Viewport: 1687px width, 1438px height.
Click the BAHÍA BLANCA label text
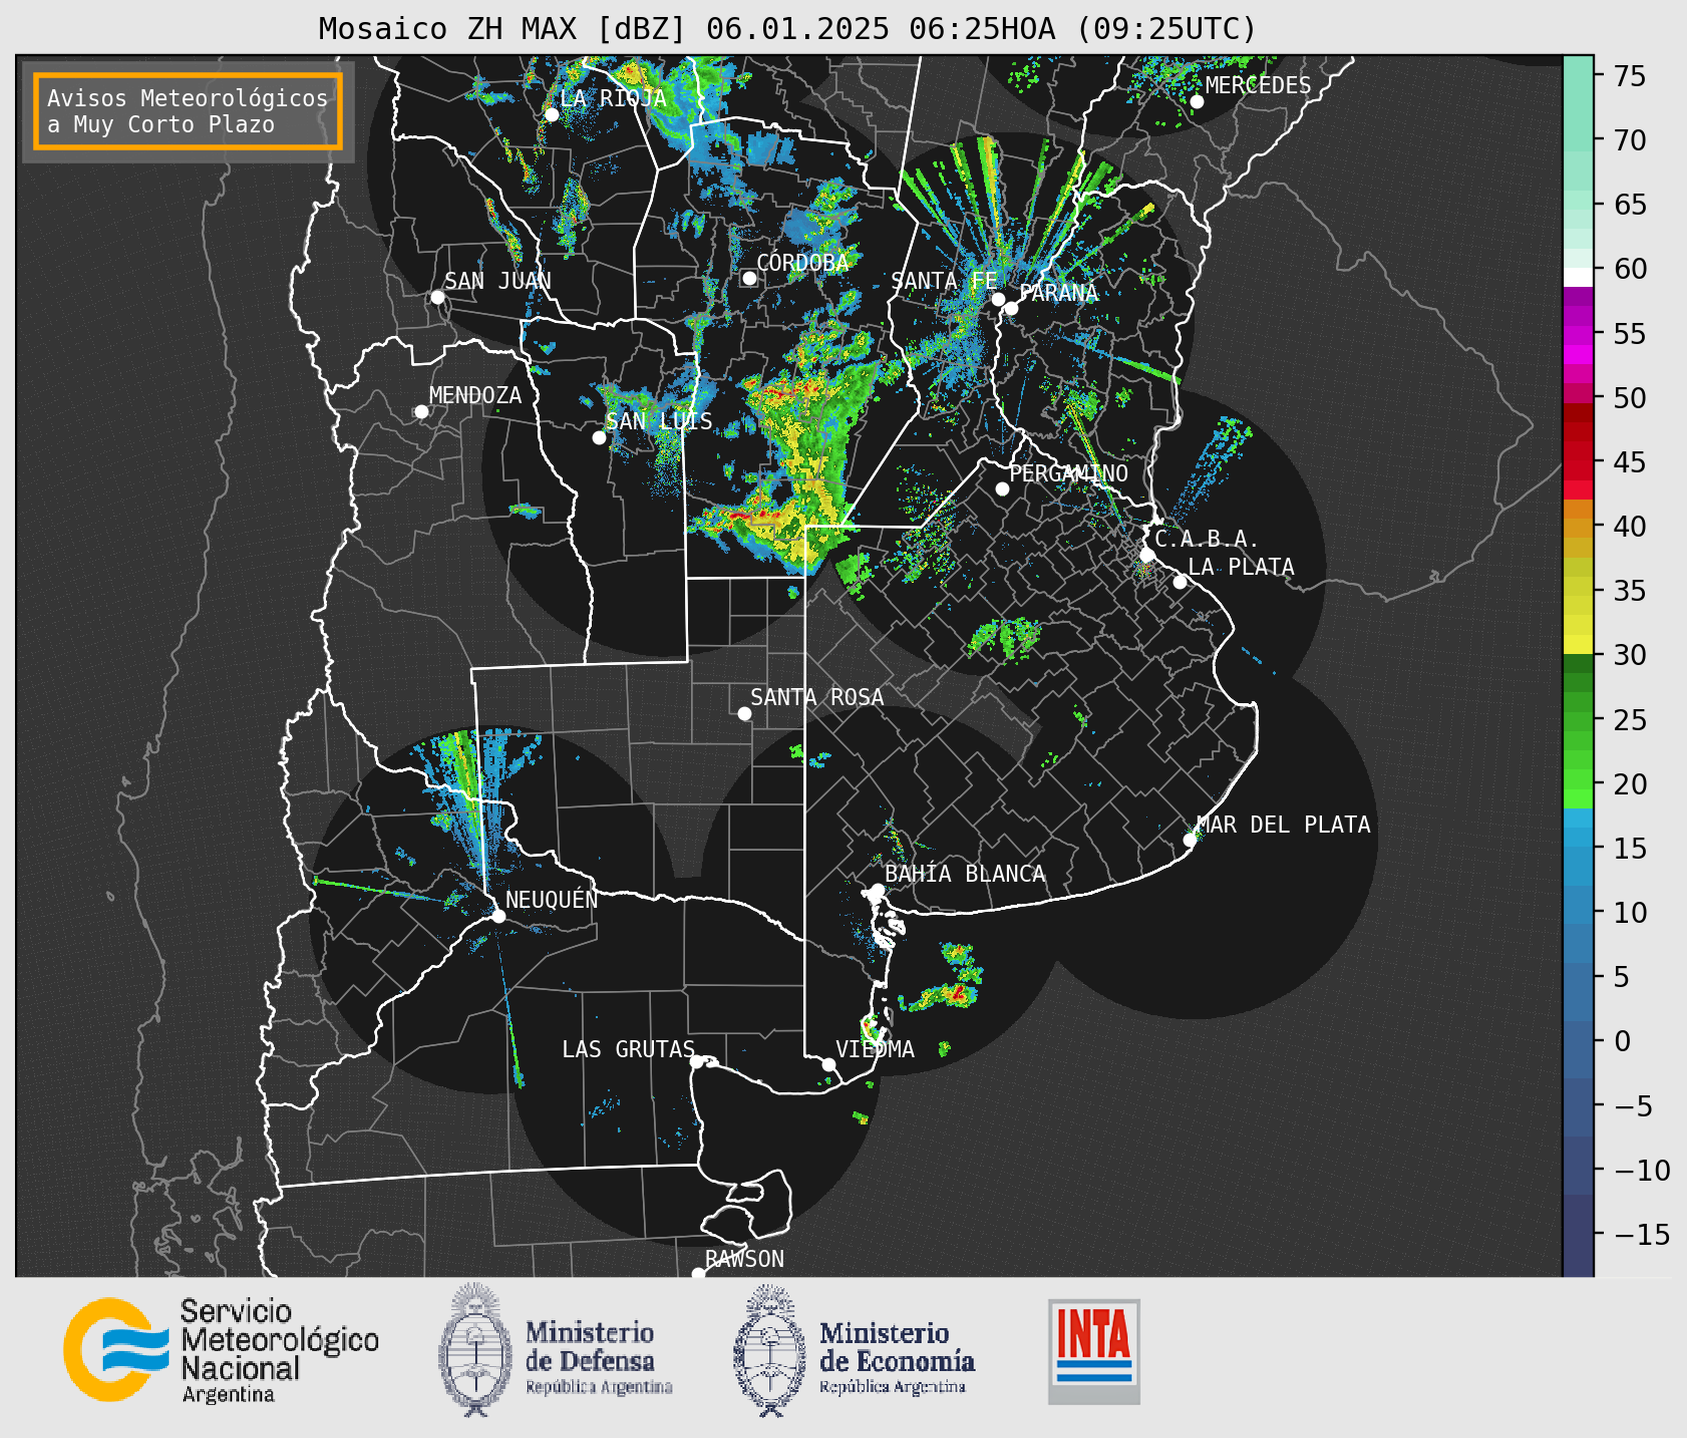click(x=965, y=874)
